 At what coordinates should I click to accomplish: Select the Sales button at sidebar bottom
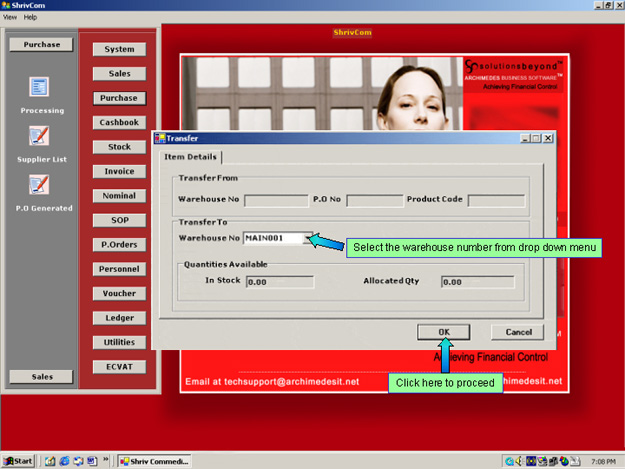41,377
